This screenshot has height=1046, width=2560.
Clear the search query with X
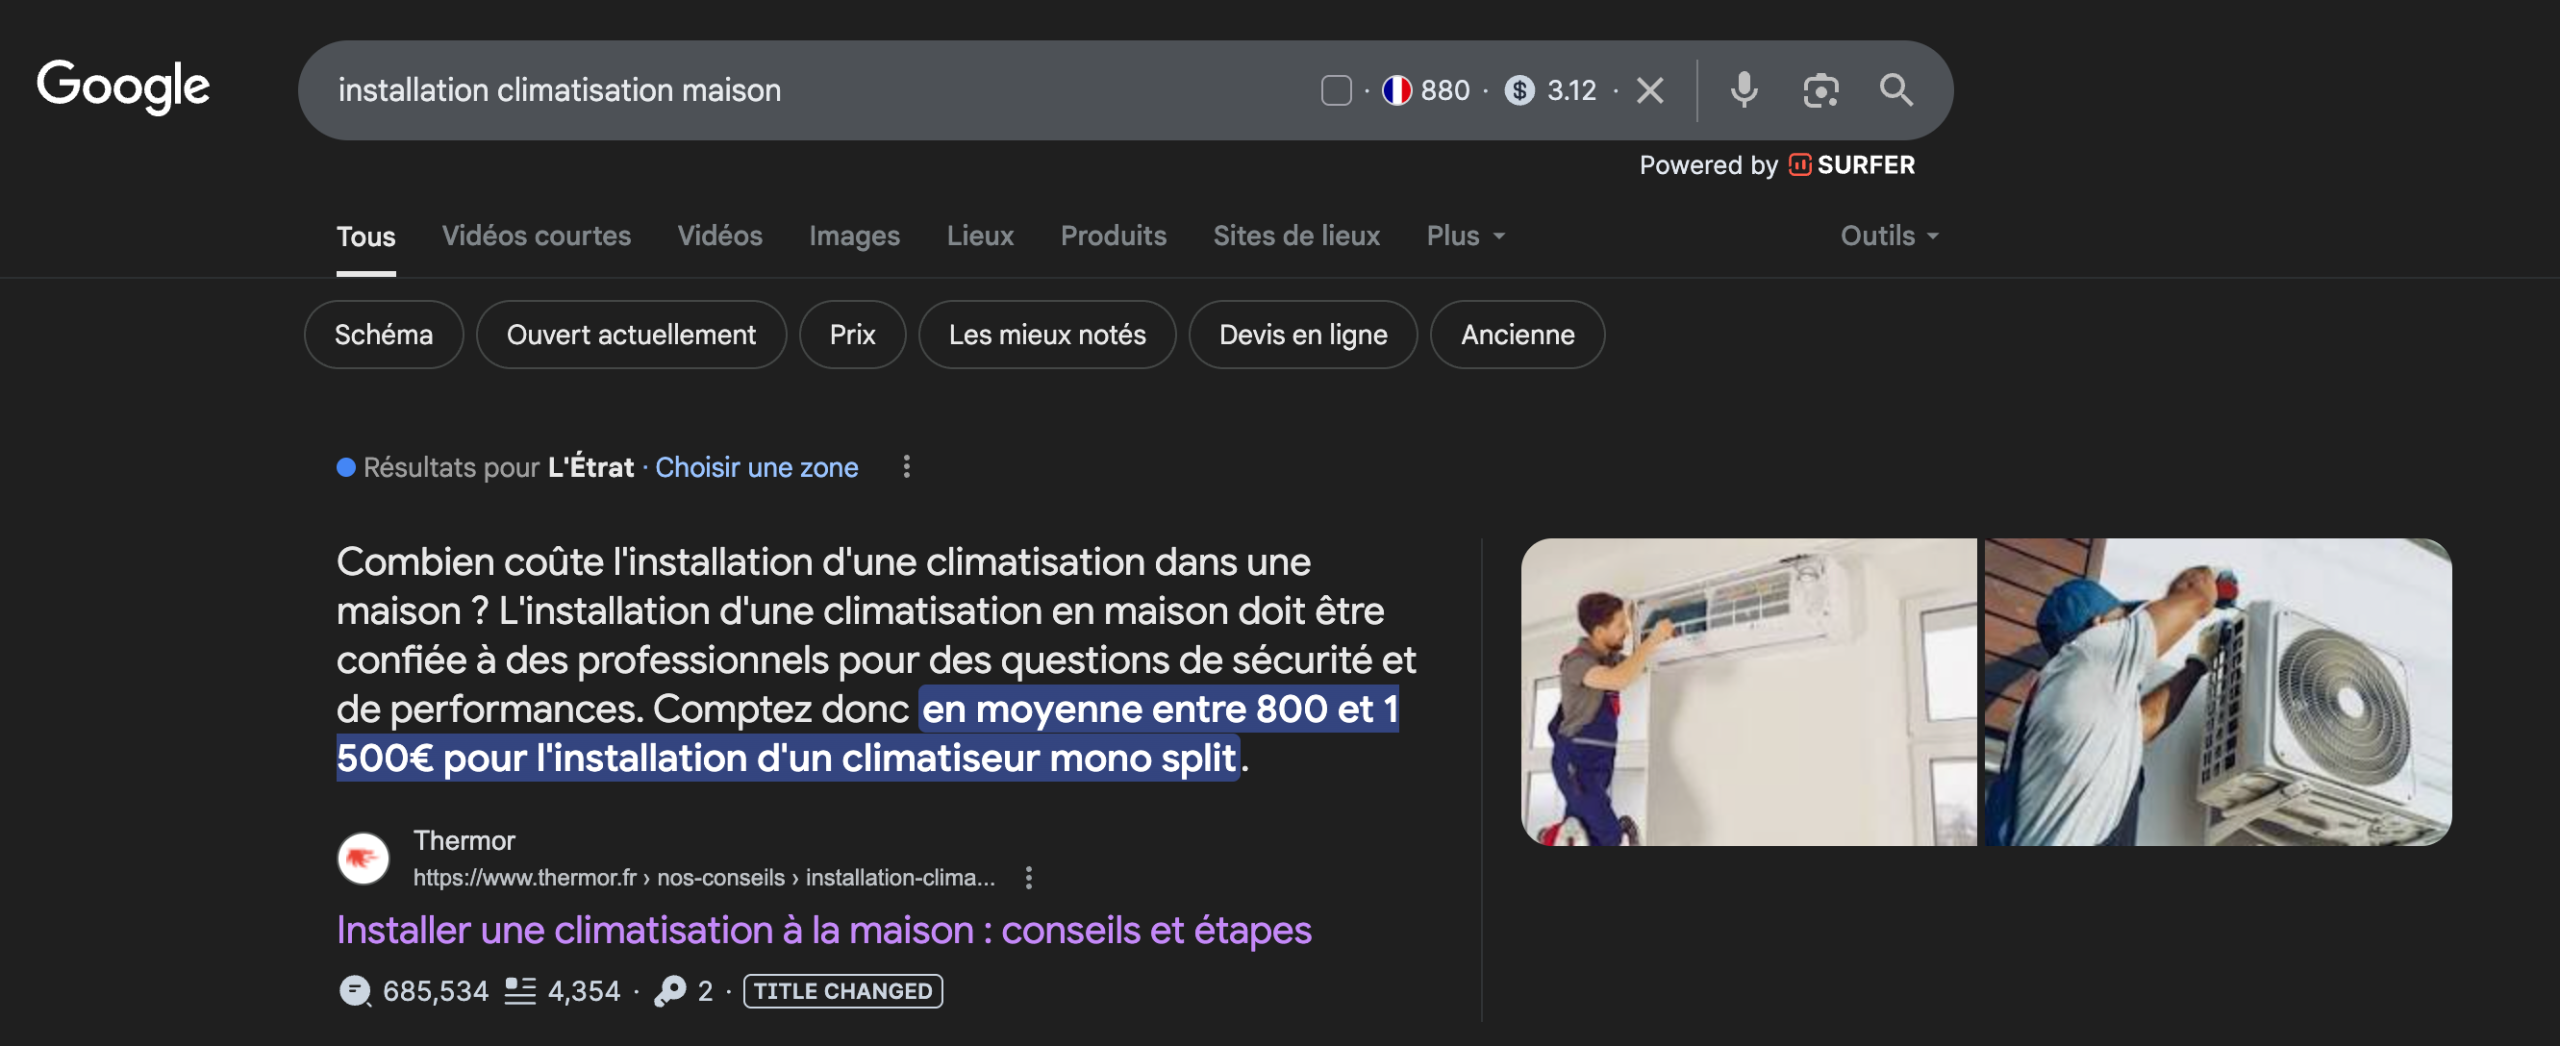coord(1650,91)
